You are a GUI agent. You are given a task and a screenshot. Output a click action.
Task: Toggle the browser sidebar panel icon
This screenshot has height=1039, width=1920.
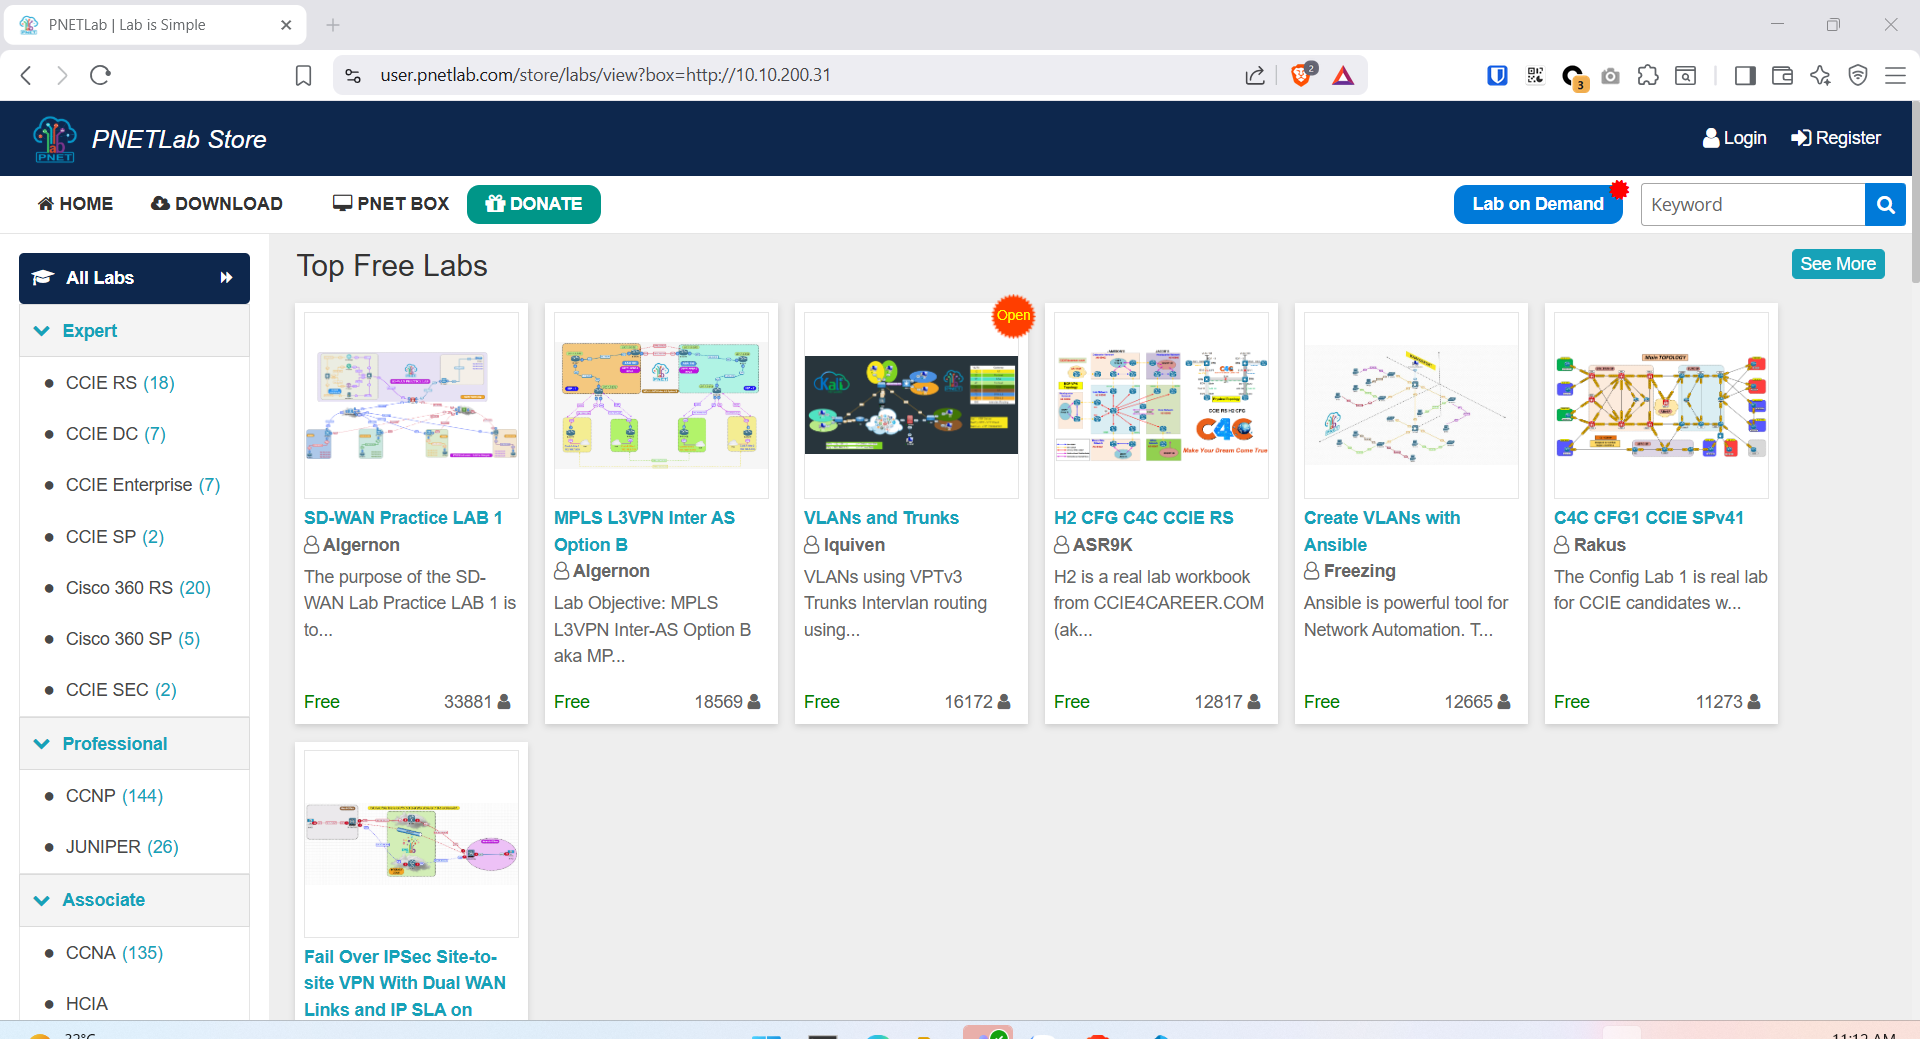tap(1745, 75)
